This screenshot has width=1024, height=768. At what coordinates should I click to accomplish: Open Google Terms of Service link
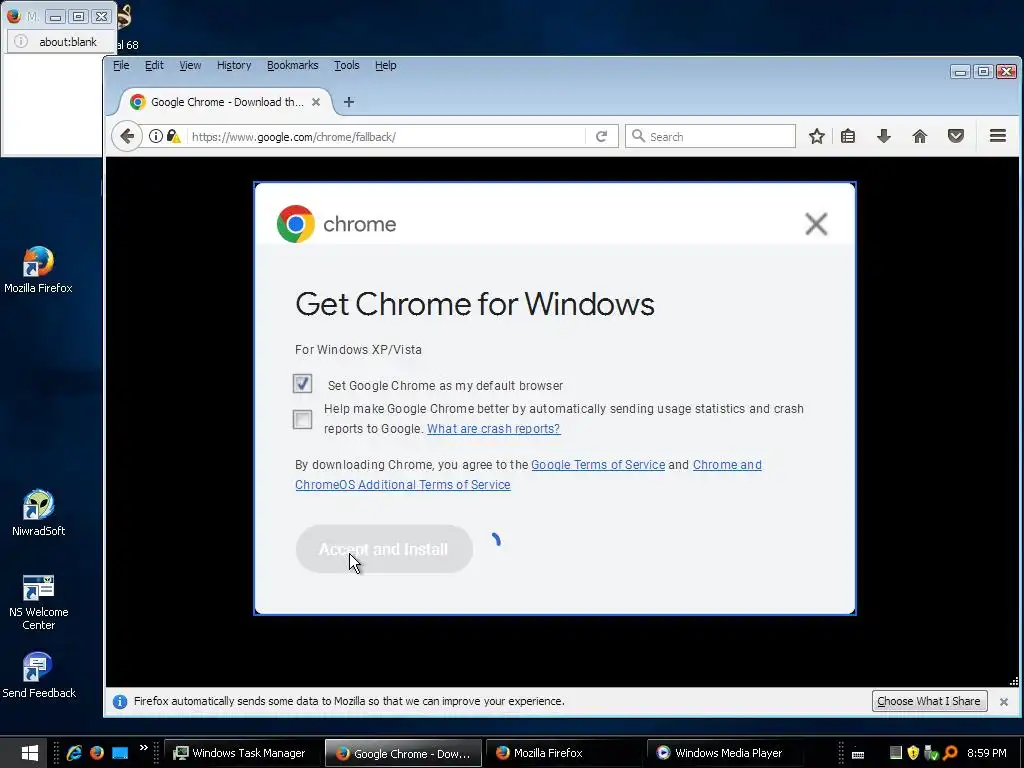click(x=598, y=464)
